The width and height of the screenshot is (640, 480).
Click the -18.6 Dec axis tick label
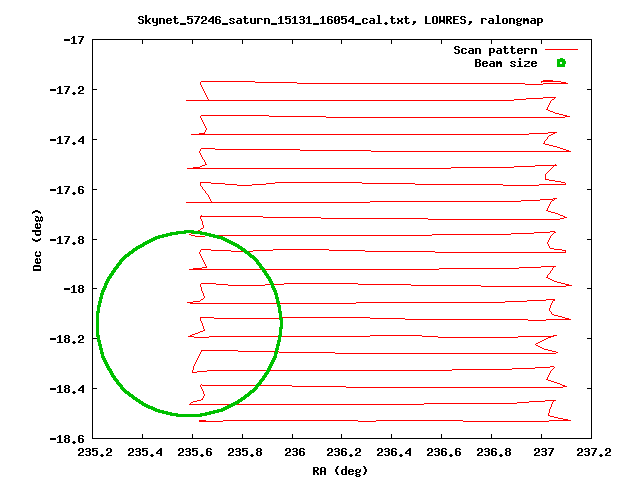point(67,439)
